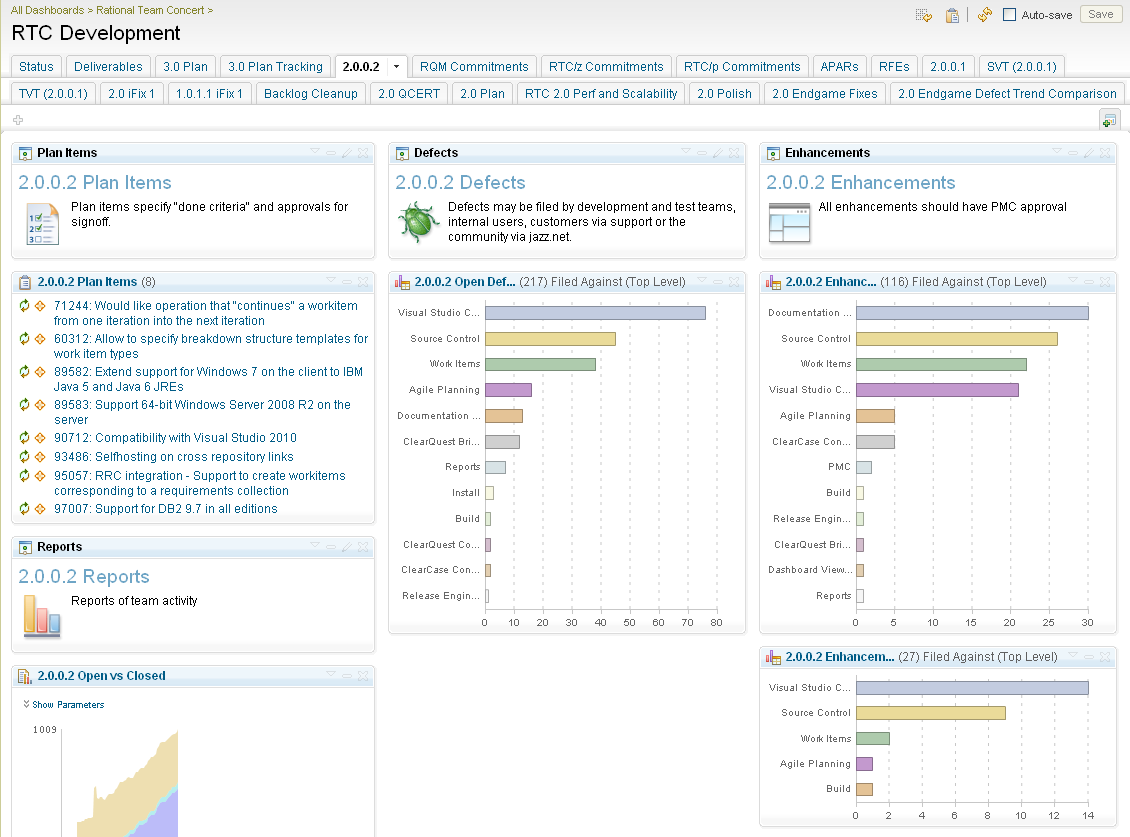Click the 2.0.0.2 Defects heading
The width and height of the screenshot is (1130, 837).
(x=460, y=182)
